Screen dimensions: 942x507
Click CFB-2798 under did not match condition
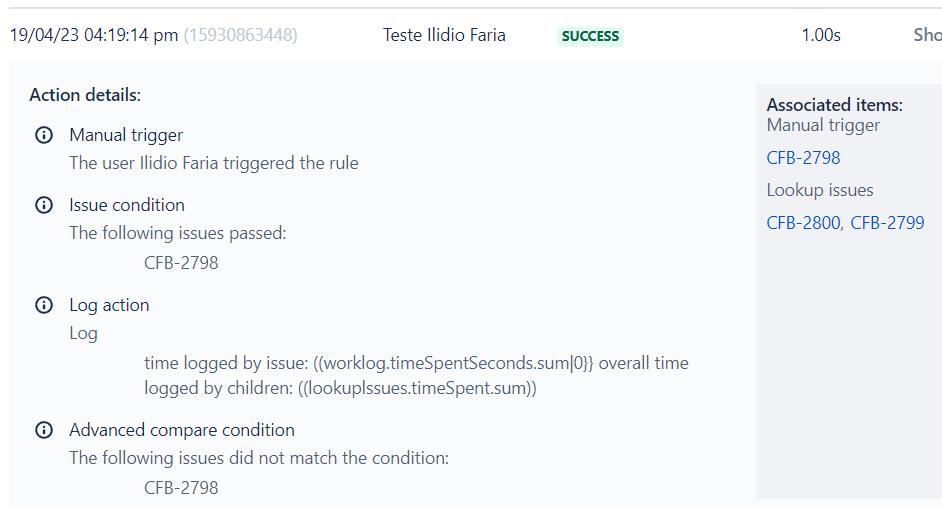181,488
